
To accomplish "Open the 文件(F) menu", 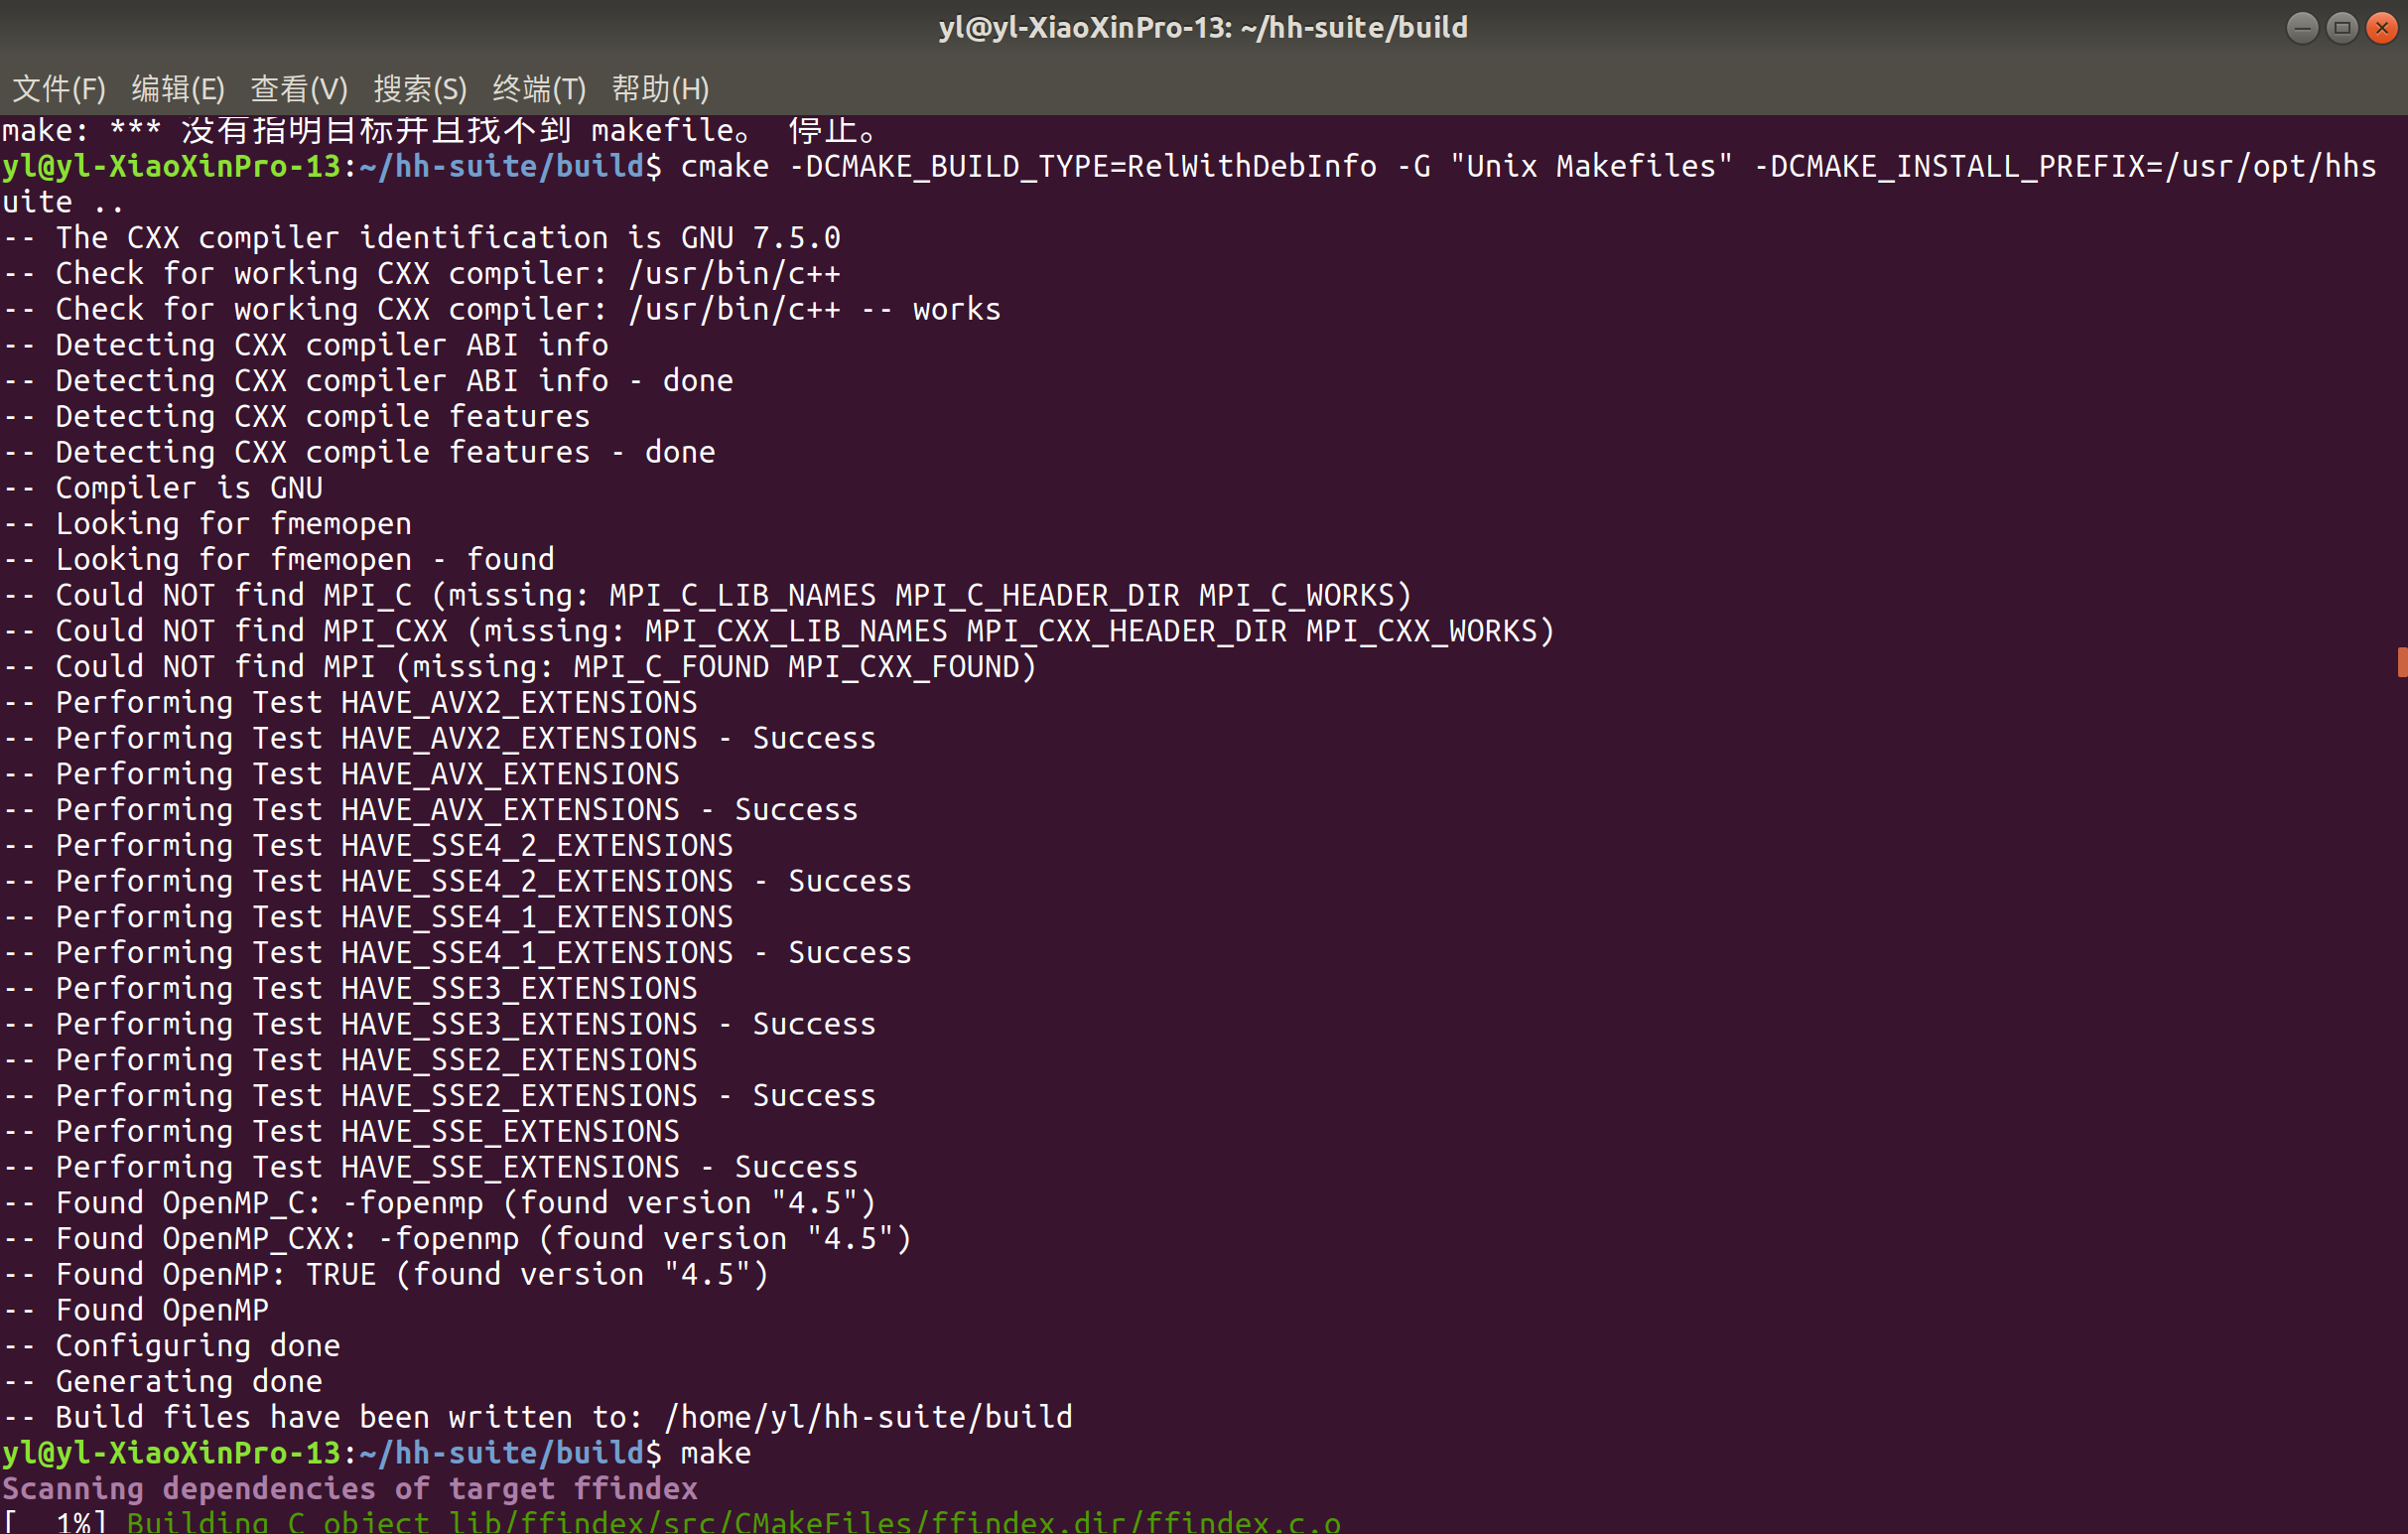I will (x=58, y=89).
